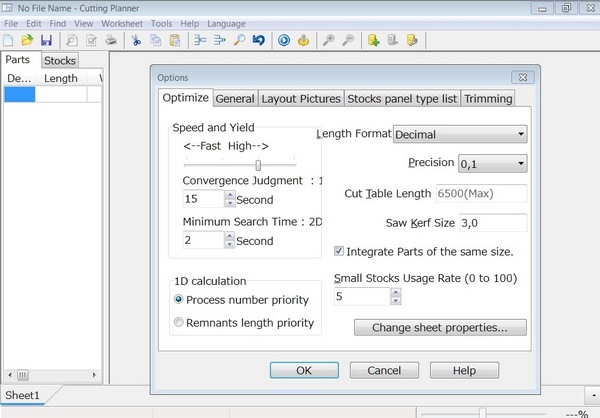Open the Help menu

pos(190,24)
